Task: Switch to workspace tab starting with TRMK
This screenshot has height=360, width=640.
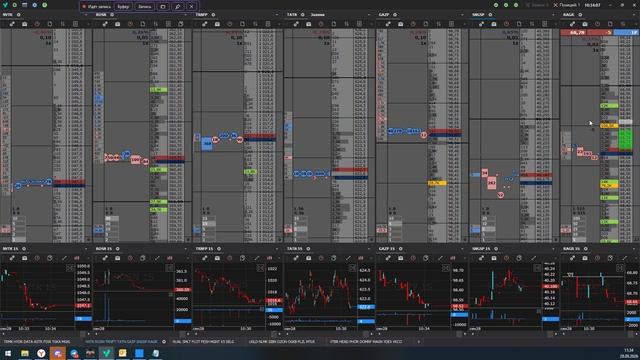Action: pyautogui.click(x=37, y=342)
